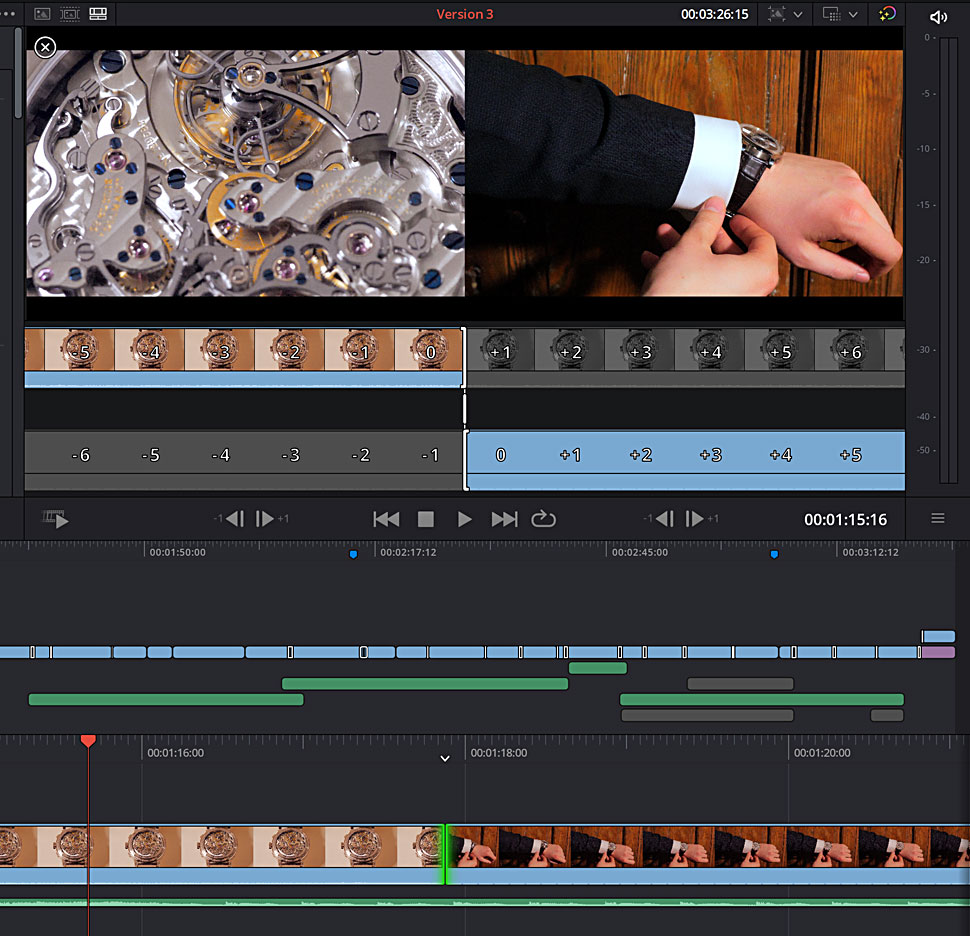Click the Fast Review playback icon

pyautogui.click(x=56, y=518)
